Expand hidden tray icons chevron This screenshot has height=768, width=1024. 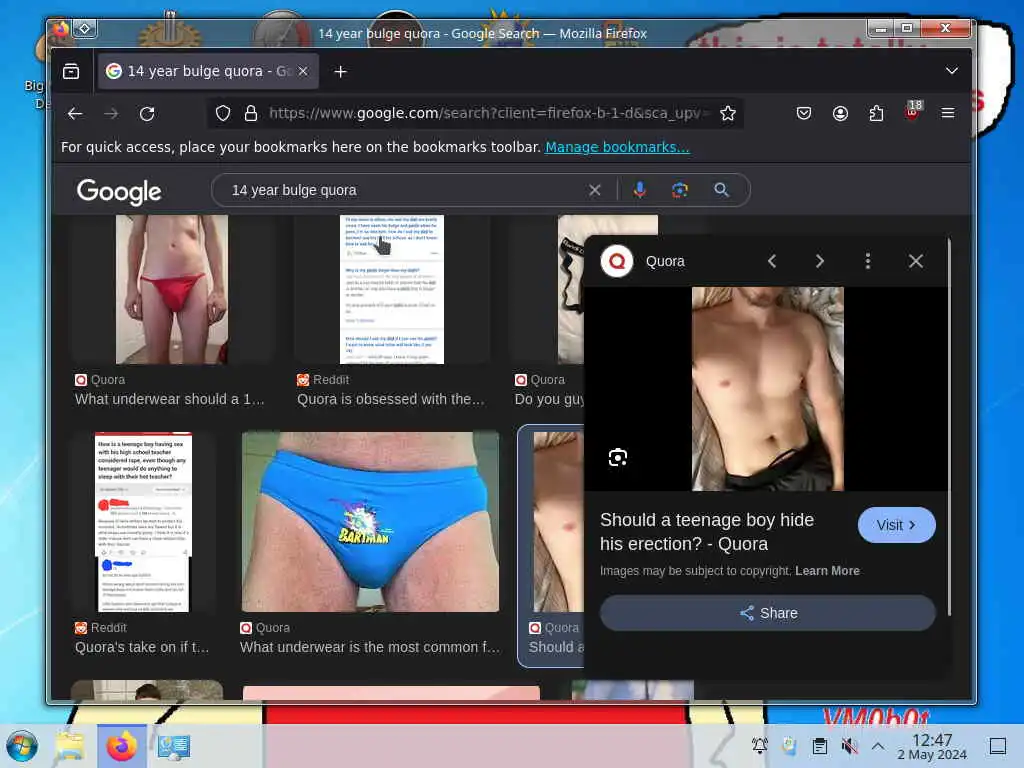click(878, 746)
